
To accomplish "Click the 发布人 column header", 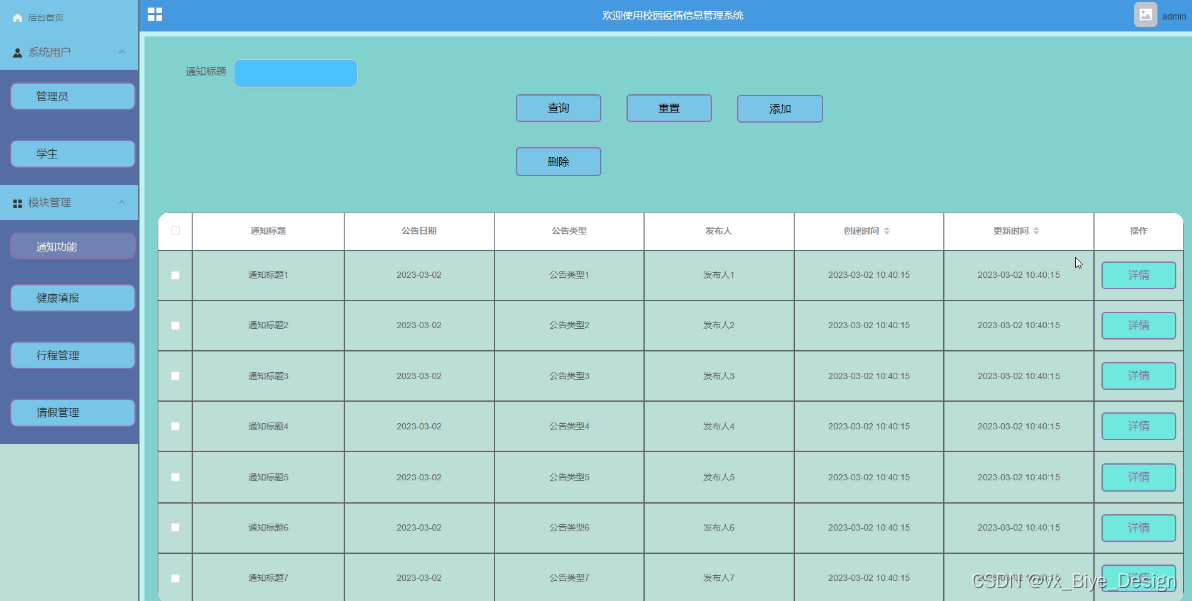I will 718,231.
